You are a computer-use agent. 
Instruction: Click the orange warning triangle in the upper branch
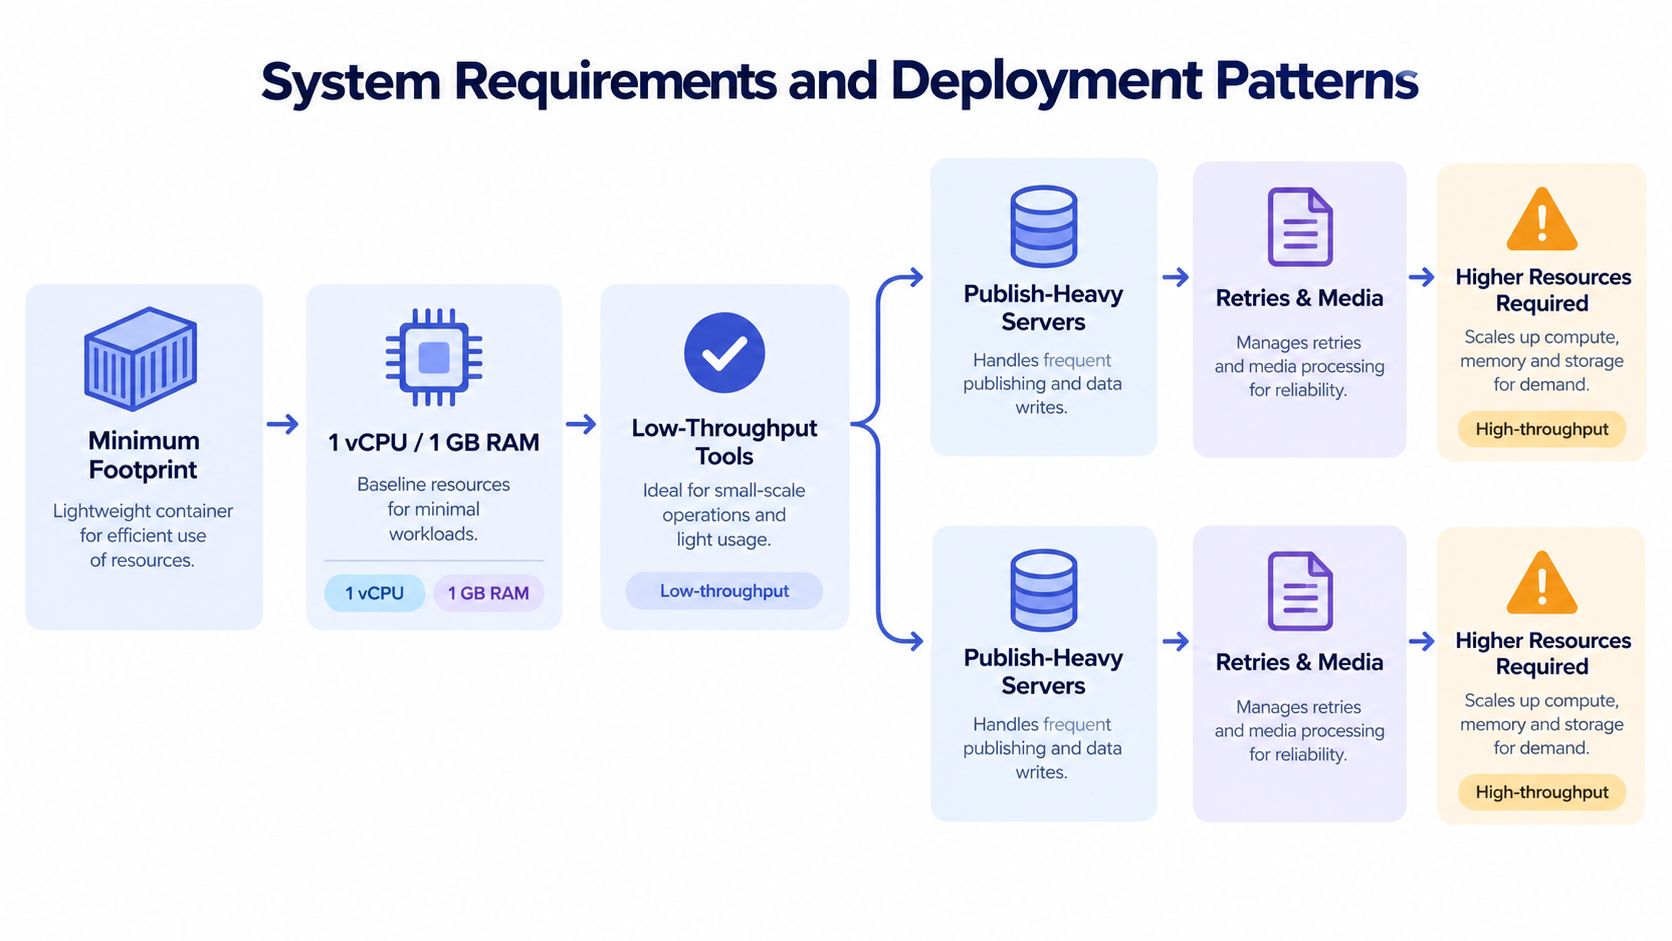1542,219
